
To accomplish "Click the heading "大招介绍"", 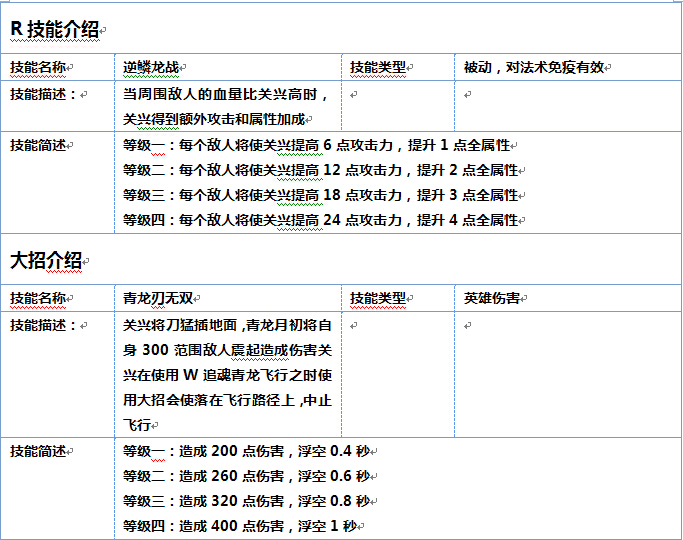I will [46, 260].
